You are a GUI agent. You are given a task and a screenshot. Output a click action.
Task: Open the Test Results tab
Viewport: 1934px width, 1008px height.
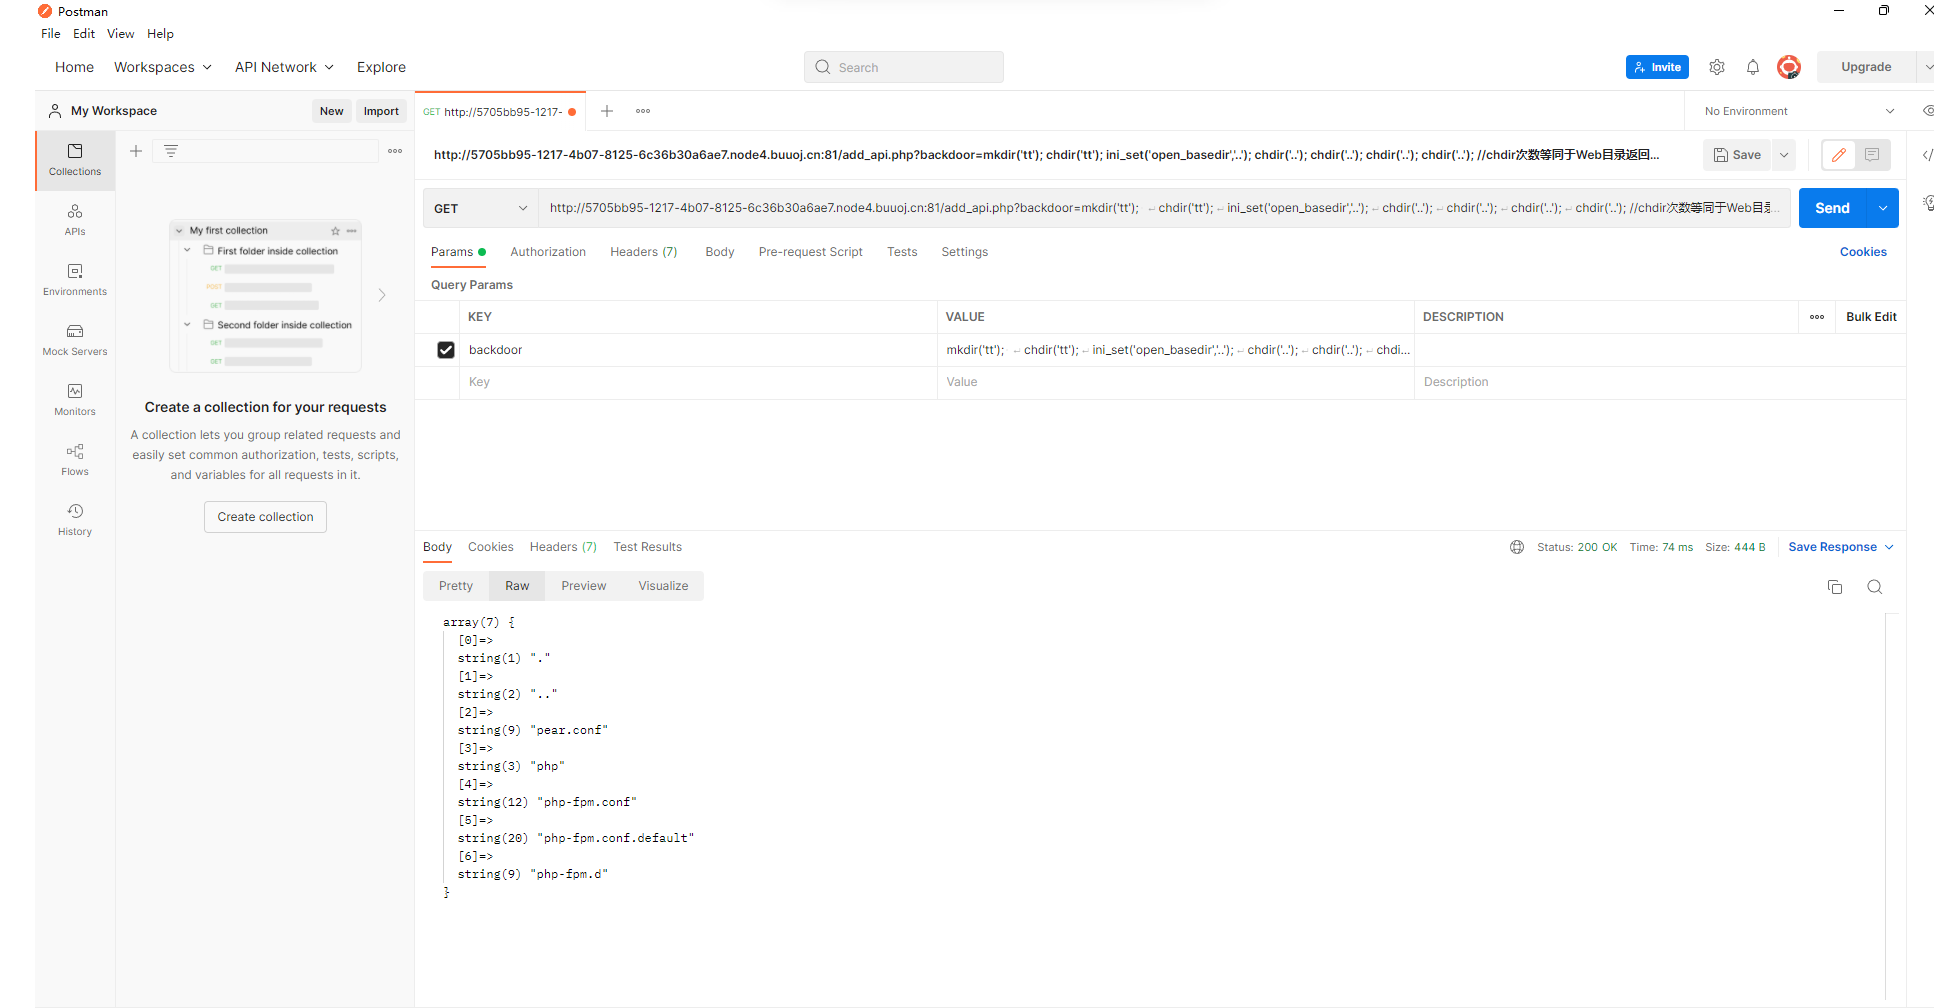coord(648,547)
